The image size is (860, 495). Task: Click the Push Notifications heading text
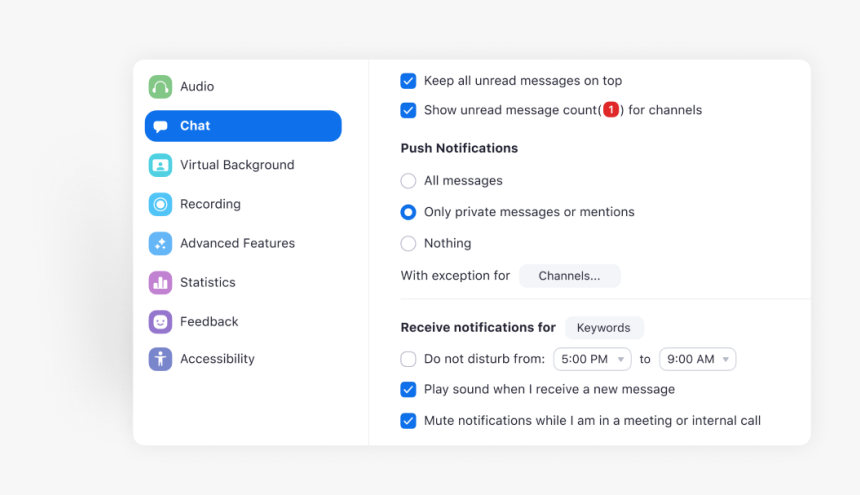tap(459, 149)
